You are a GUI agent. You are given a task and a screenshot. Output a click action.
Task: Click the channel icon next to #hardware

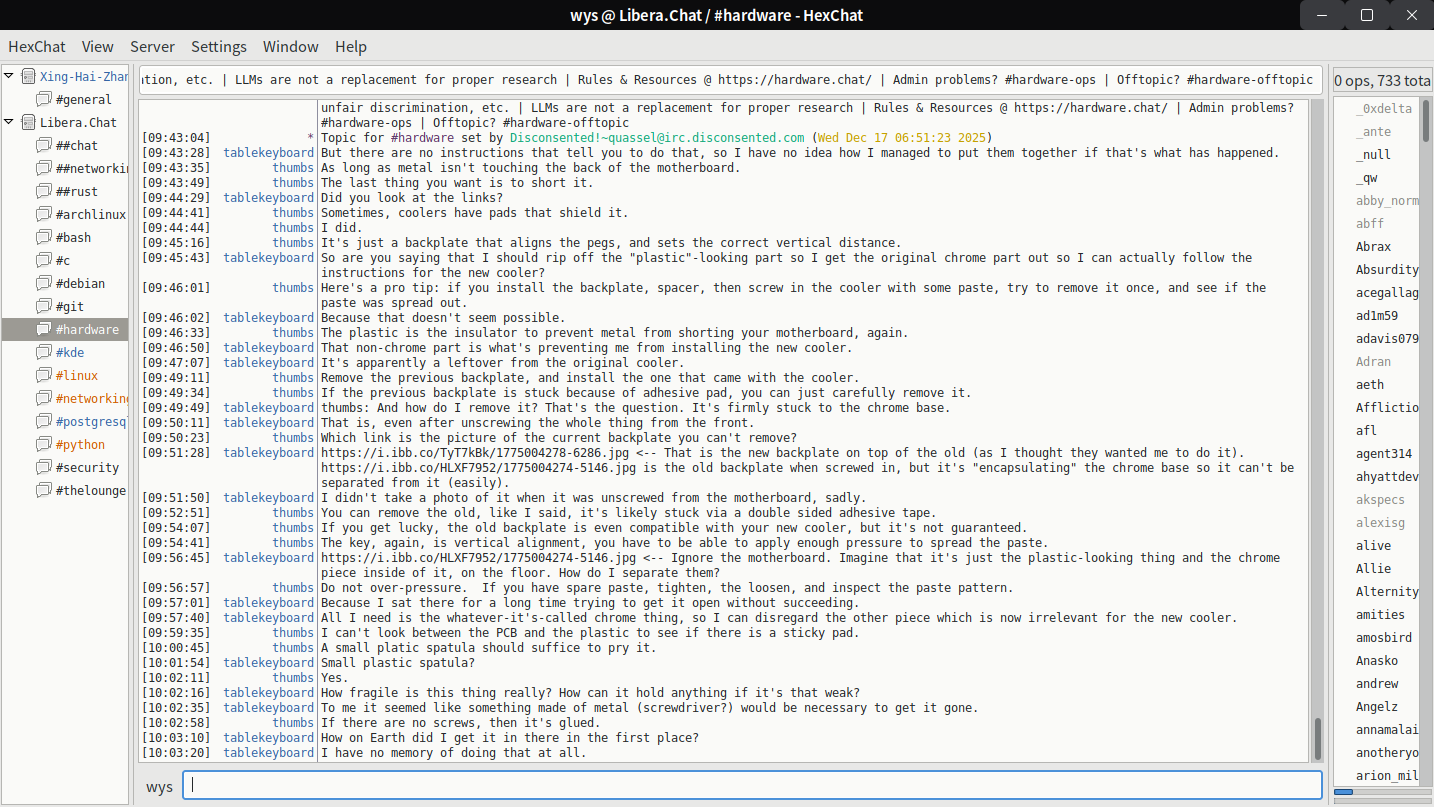[43, 329]
